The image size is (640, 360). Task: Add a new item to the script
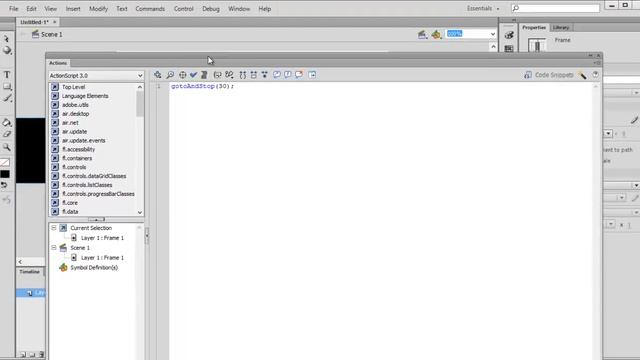pyautogui.click(x=158, y=75)
